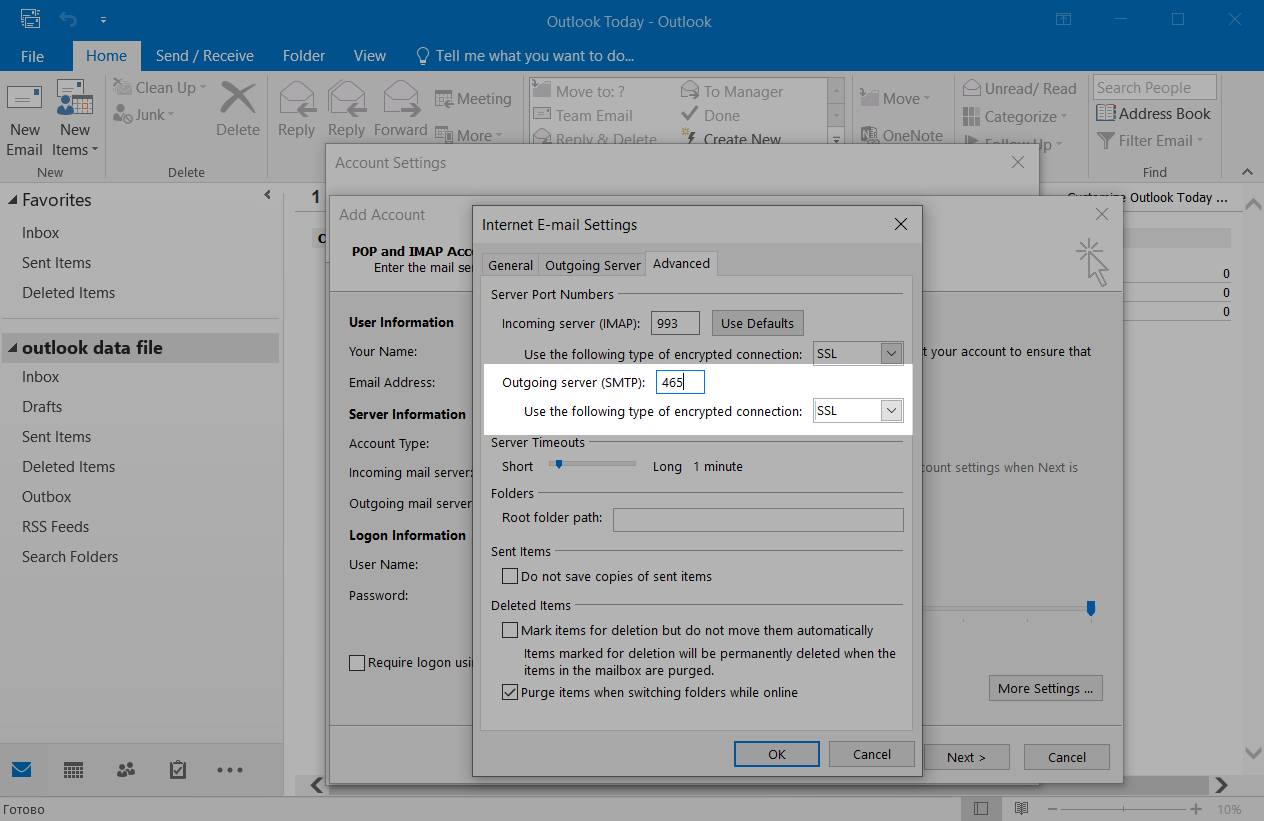Image resolution: width=1264 pixels, height=821 pixels.
Task: Open the SMTP encrypted connection dropdown
Action: 891,411
